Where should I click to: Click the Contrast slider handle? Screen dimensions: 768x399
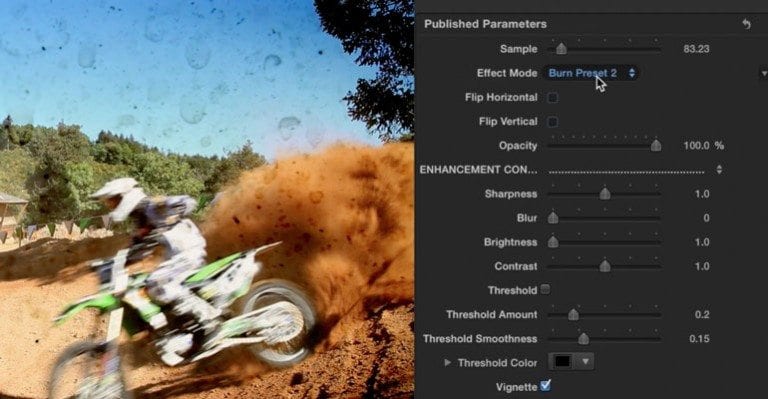tap(605, 266)
